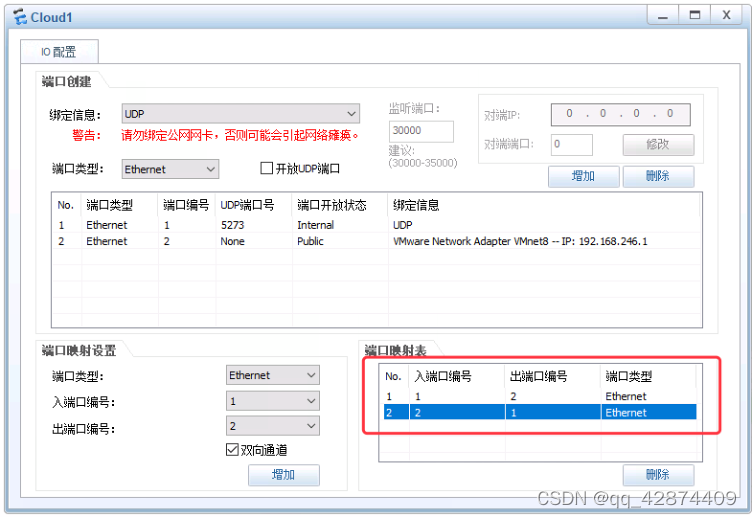Image resolution: width=752 pixels, height=518 pixels.
Task: Click the 出端口编号 header in mapping table
Action: (553, 377)
